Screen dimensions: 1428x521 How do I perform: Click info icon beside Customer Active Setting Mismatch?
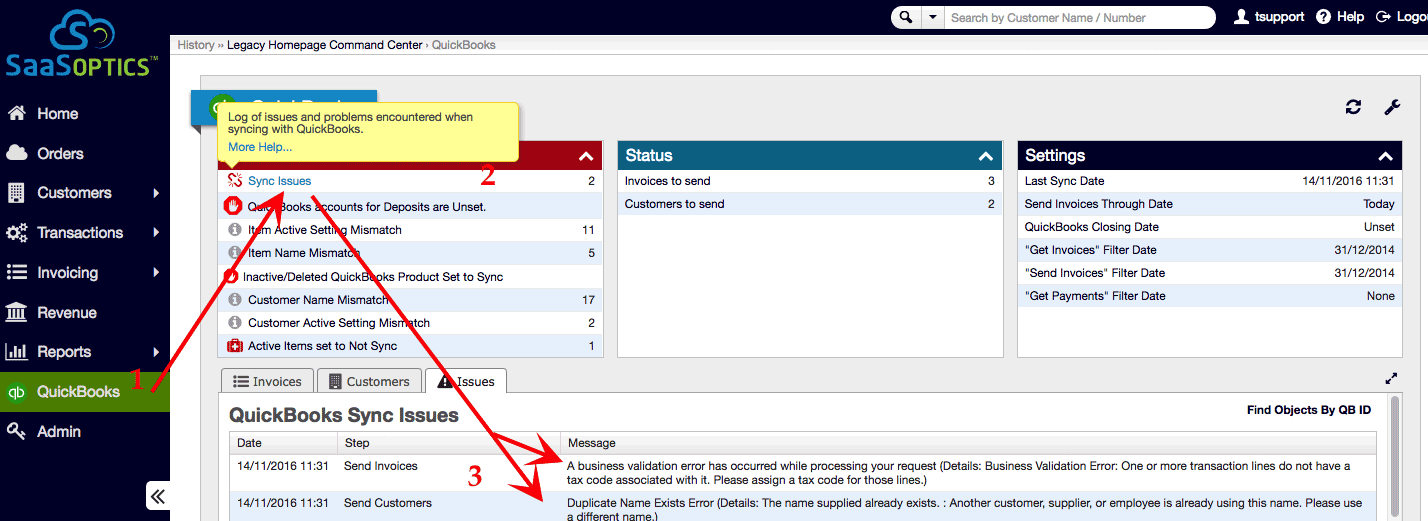pyautogui.click(x=235, y=322)
